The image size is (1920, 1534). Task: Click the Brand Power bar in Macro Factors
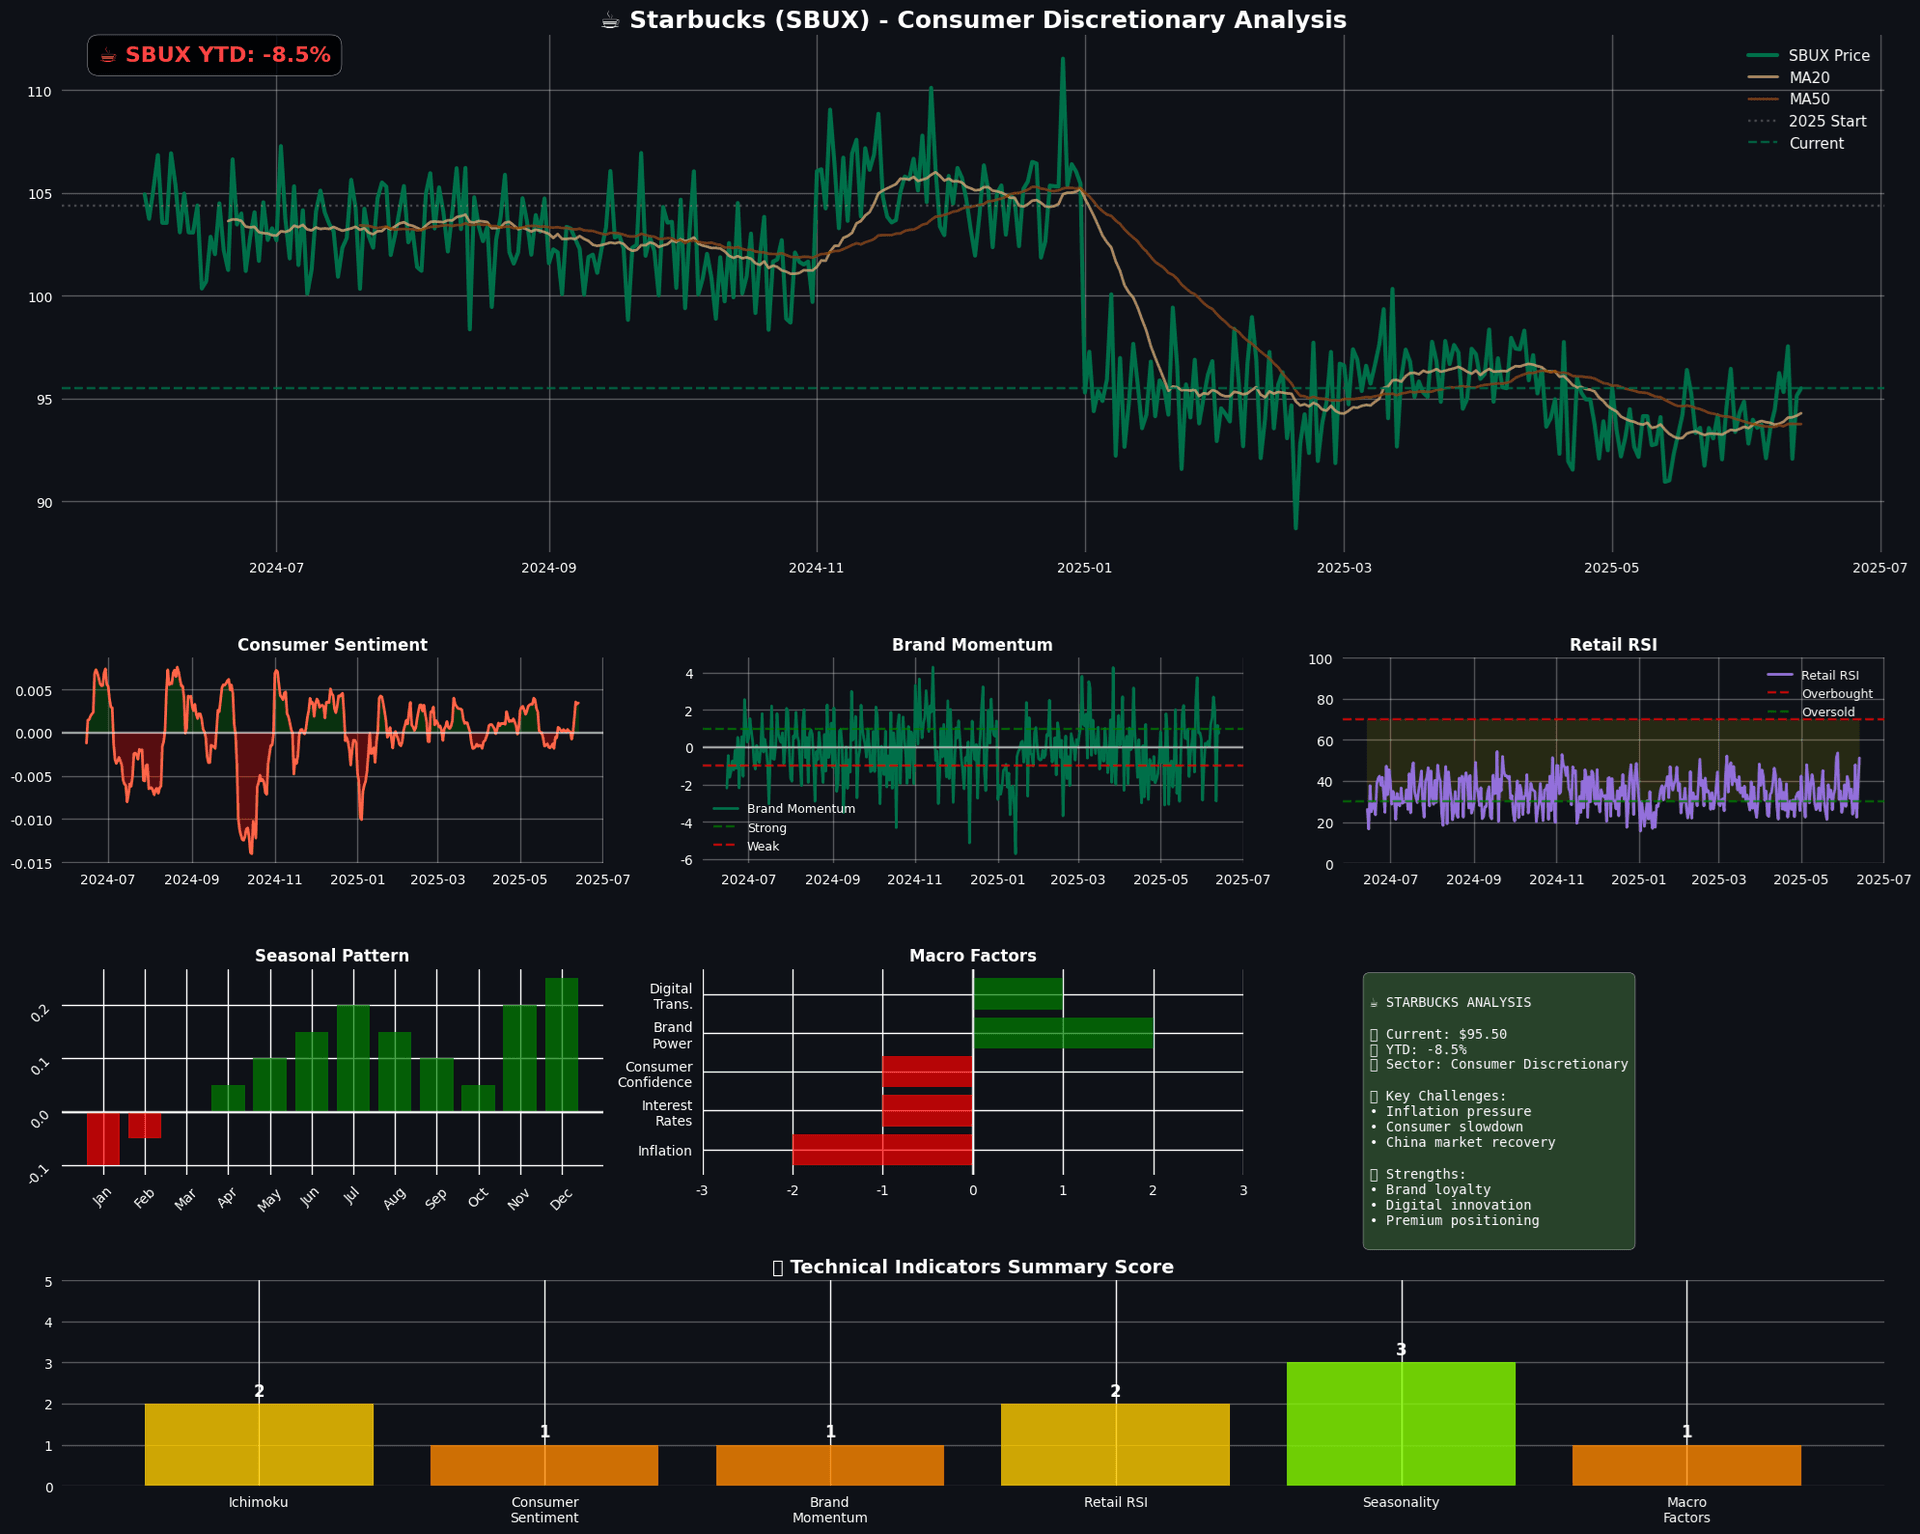pos(1063,1033)
